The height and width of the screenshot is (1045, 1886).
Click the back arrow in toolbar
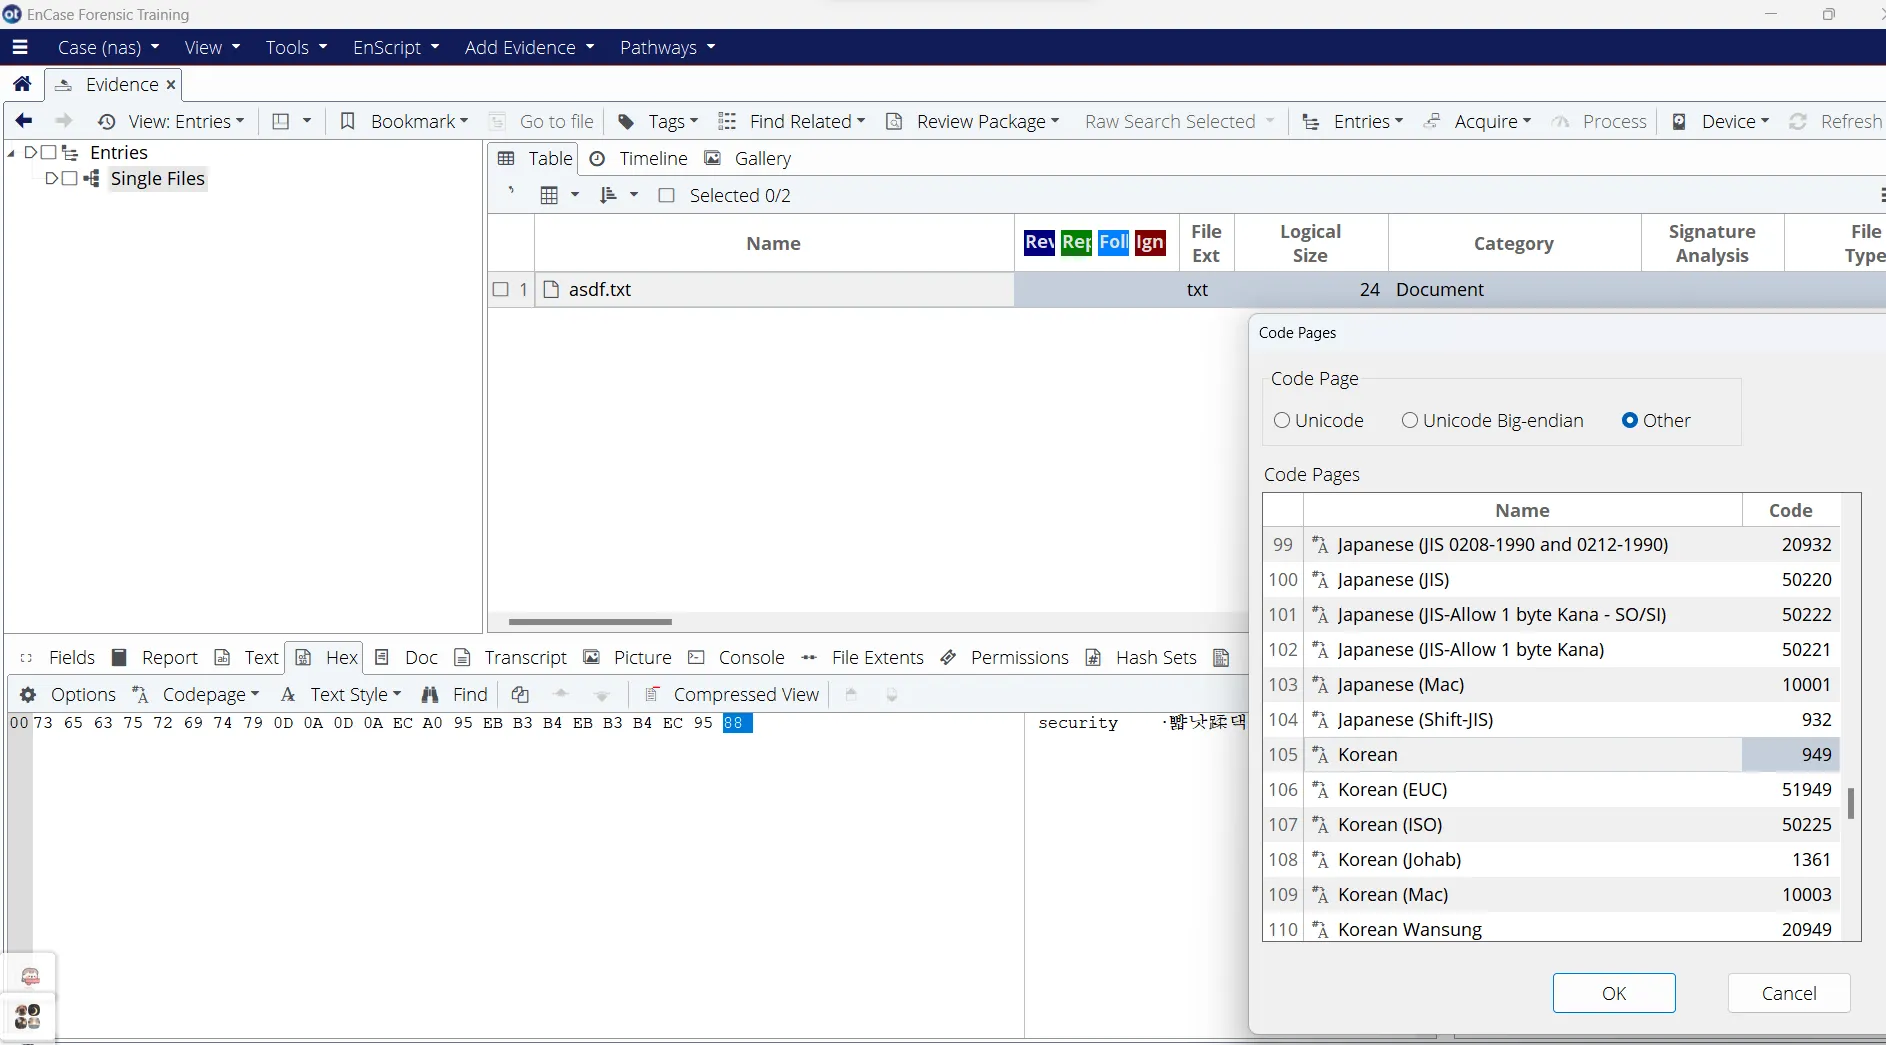[24, 121]
